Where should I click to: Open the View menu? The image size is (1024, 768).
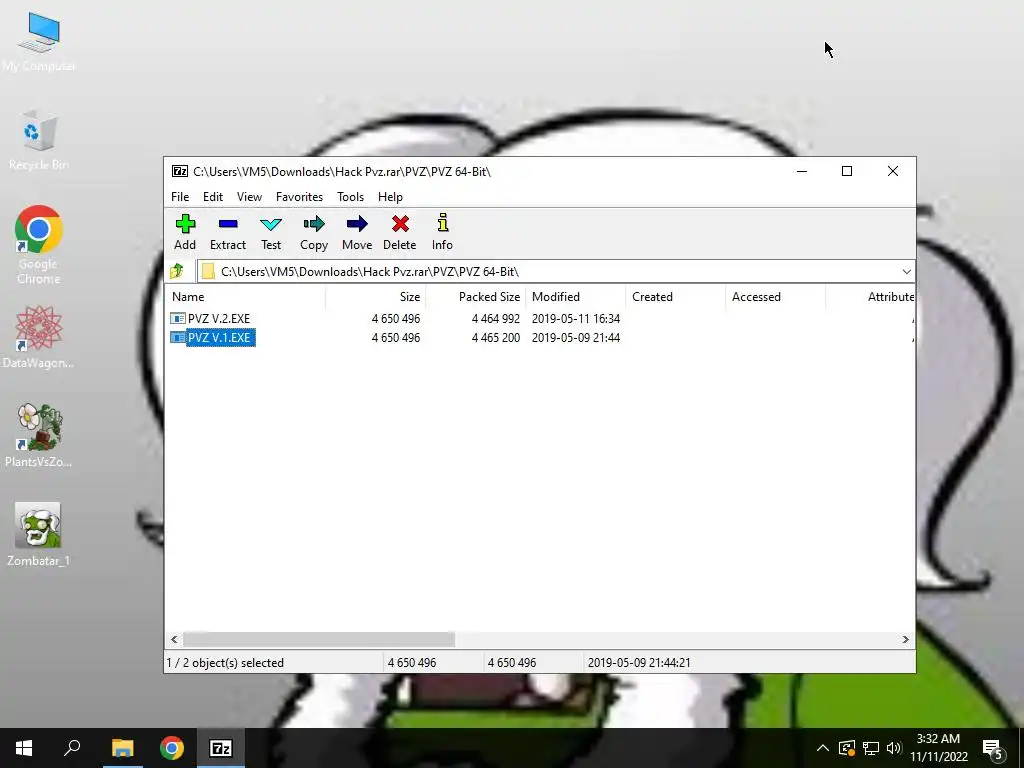[249, 197]
